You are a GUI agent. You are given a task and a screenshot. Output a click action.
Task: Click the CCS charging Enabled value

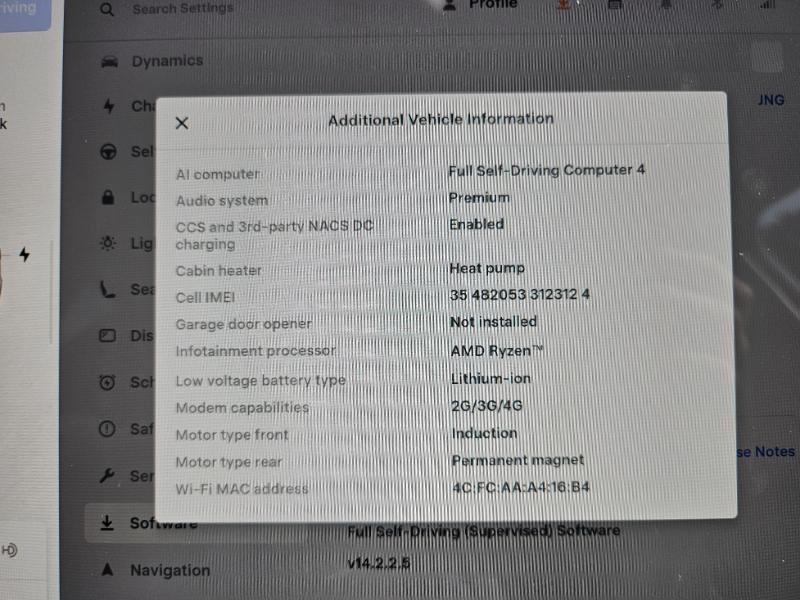point(477,224)
